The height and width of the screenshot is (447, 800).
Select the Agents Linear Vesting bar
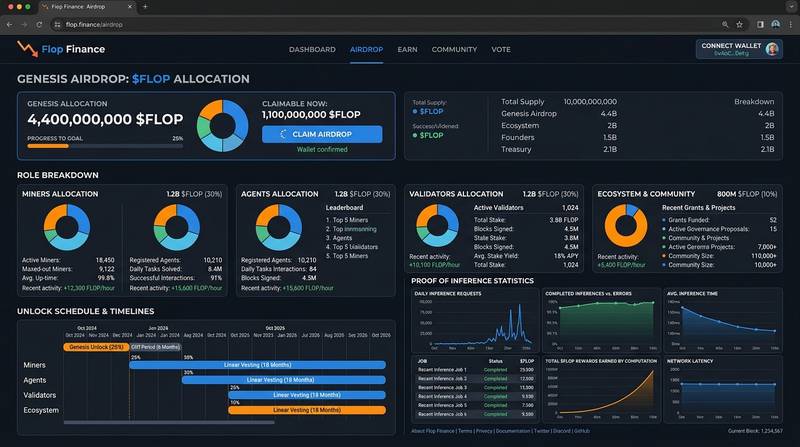pyautogui.click(x=284, y=380)
